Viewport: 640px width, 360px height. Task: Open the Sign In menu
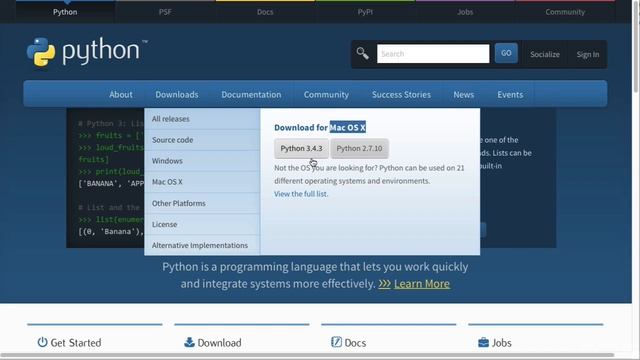tap(588, 54)
